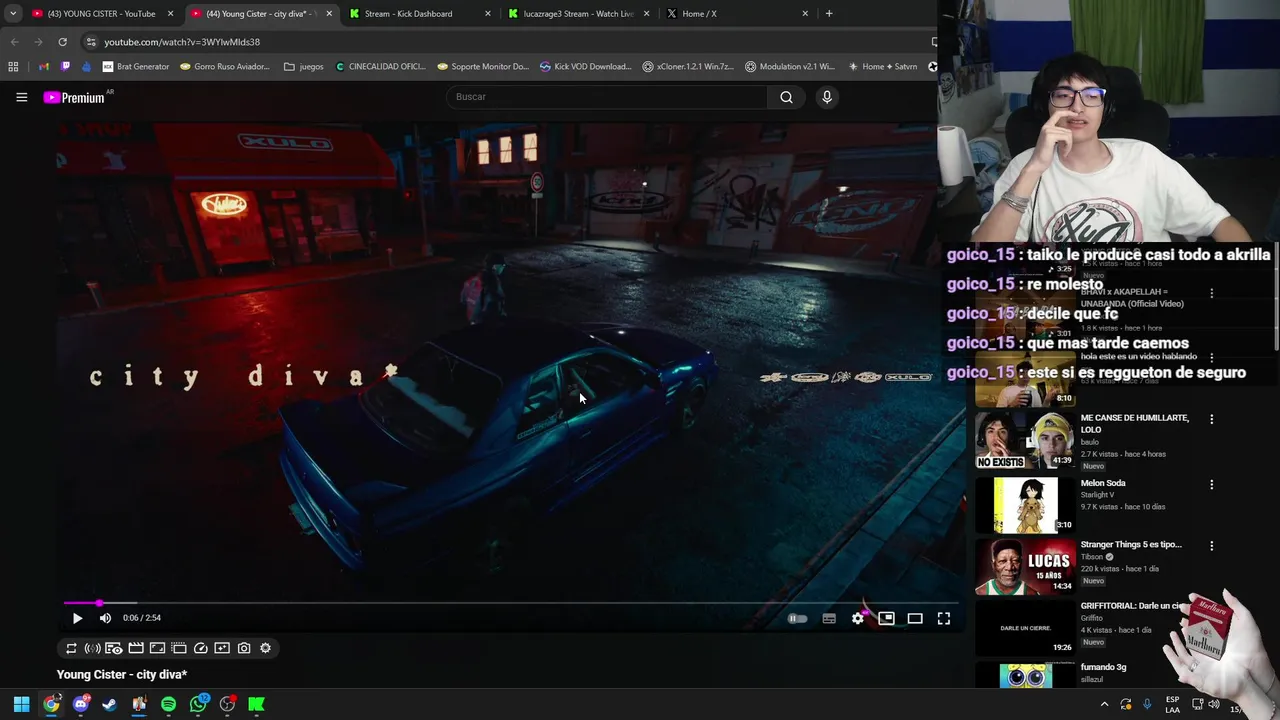This screenshot has width=1280, height=720.
Task: Switch to miniplayer mode
Action: tap(886, 618)
